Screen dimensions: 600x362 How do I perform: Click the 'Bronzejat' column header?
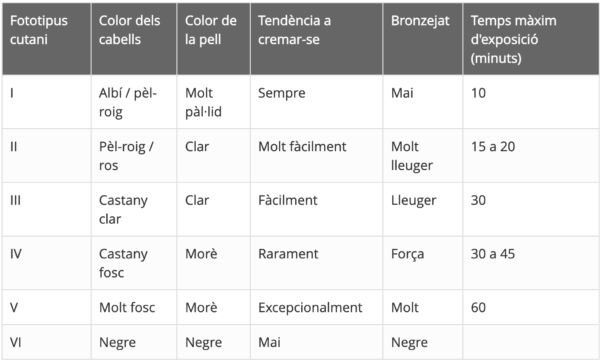pyautogui.click(x=423, y=39)
